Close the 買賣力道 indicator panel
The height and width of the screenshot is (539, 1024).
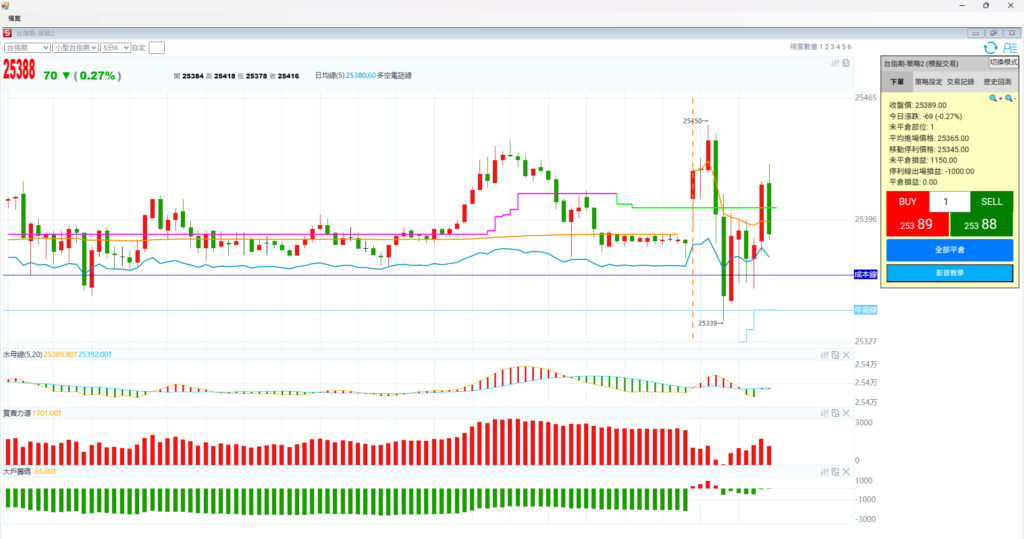coord(846,413)
